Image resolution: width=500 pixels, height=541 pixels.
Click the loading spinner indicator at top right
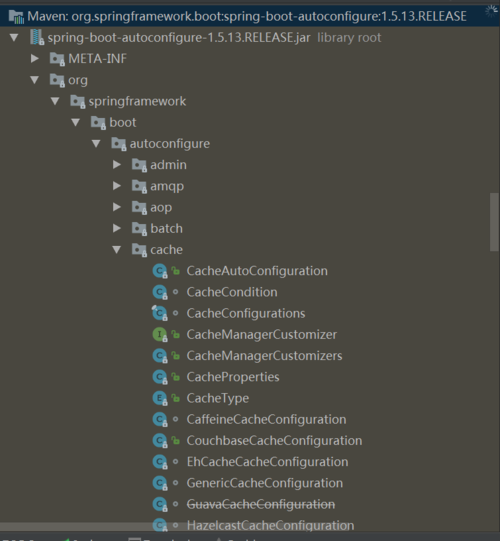[491, 11]
